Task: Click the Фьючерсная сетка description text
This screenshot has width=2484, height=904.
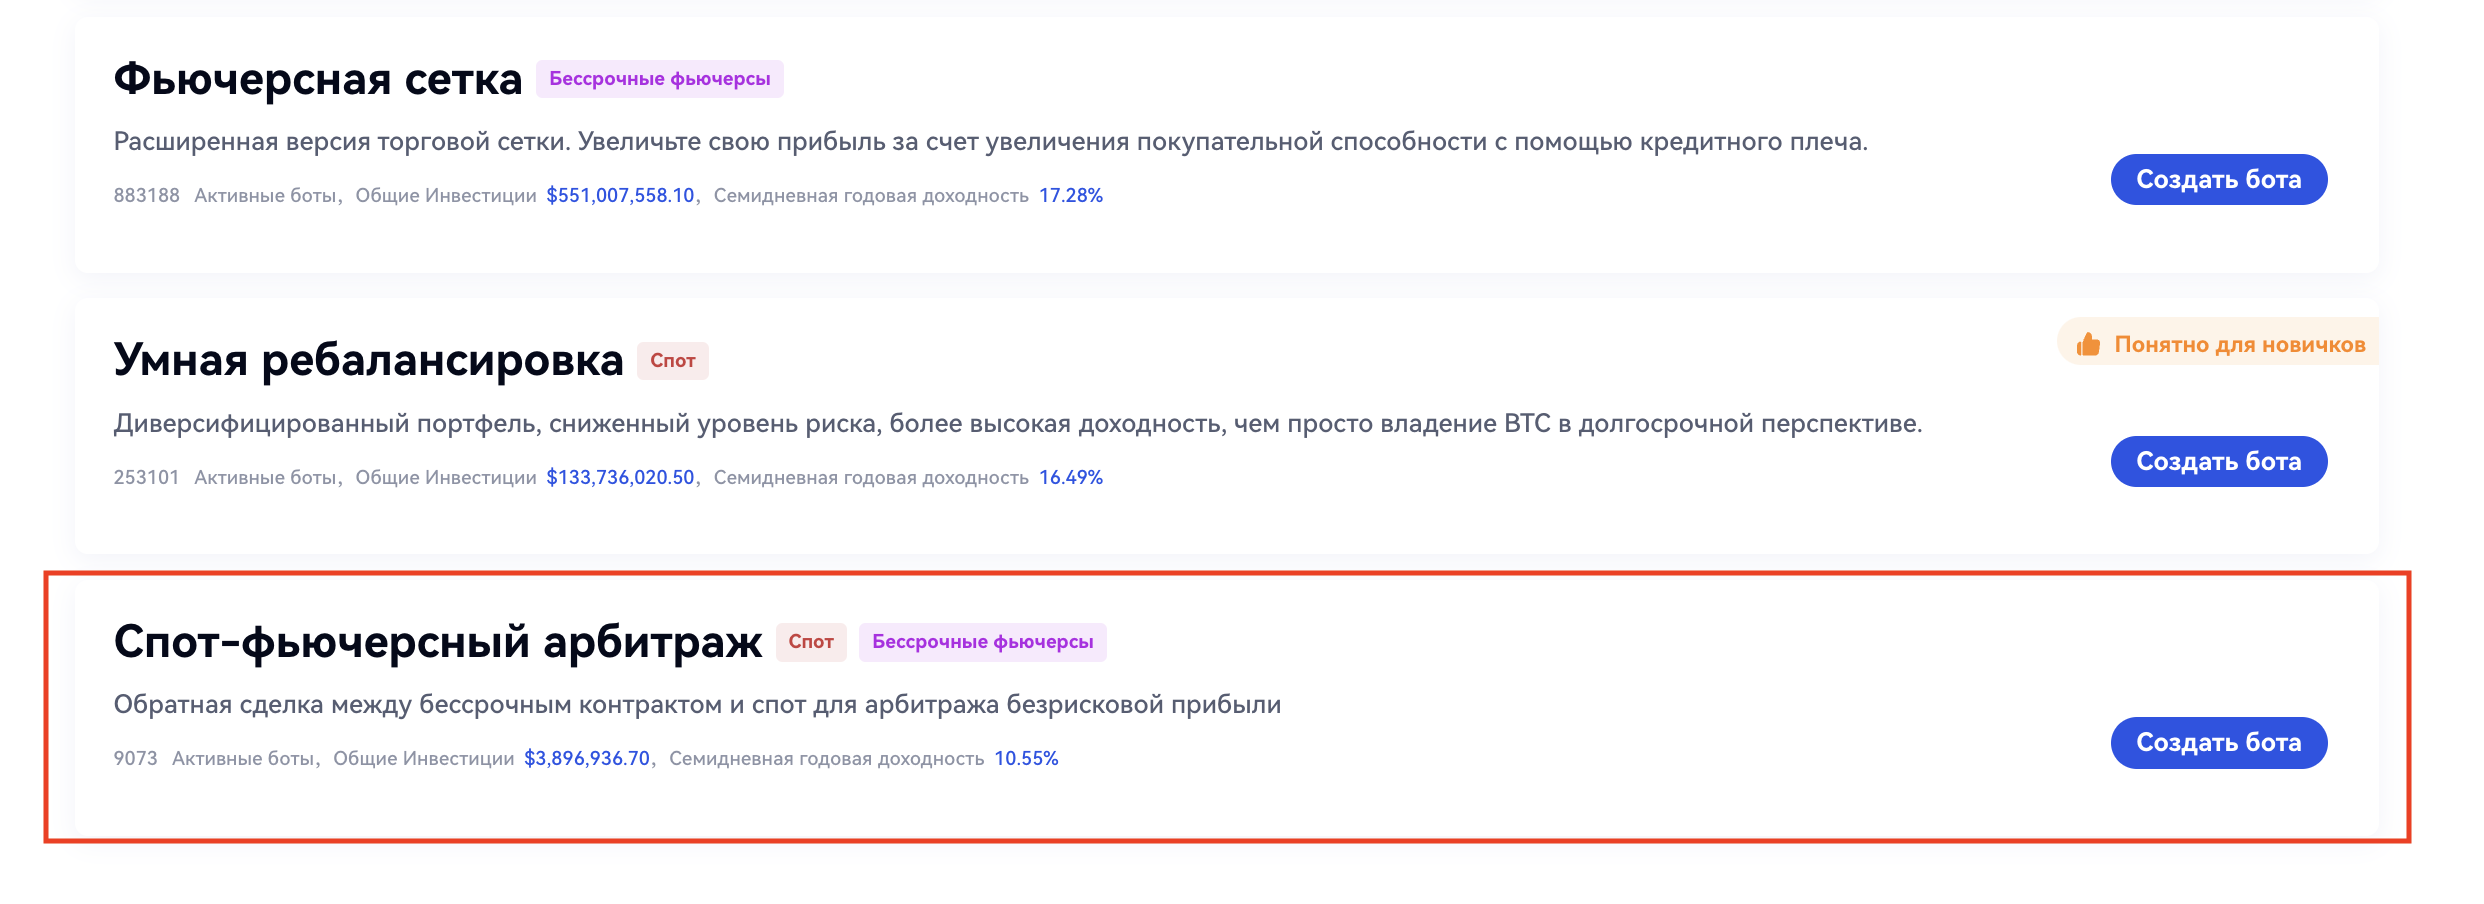Action: coord(990,142)
